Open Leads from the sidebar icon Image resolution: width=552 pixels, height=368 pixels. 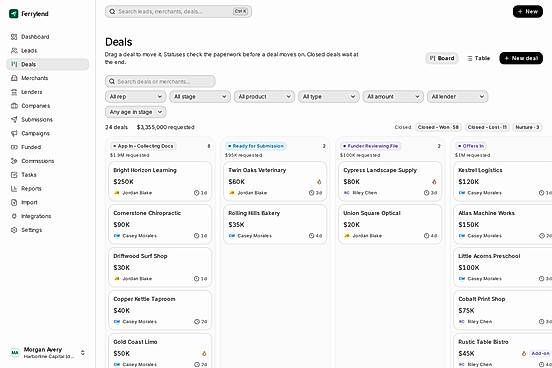pos(14,51)
